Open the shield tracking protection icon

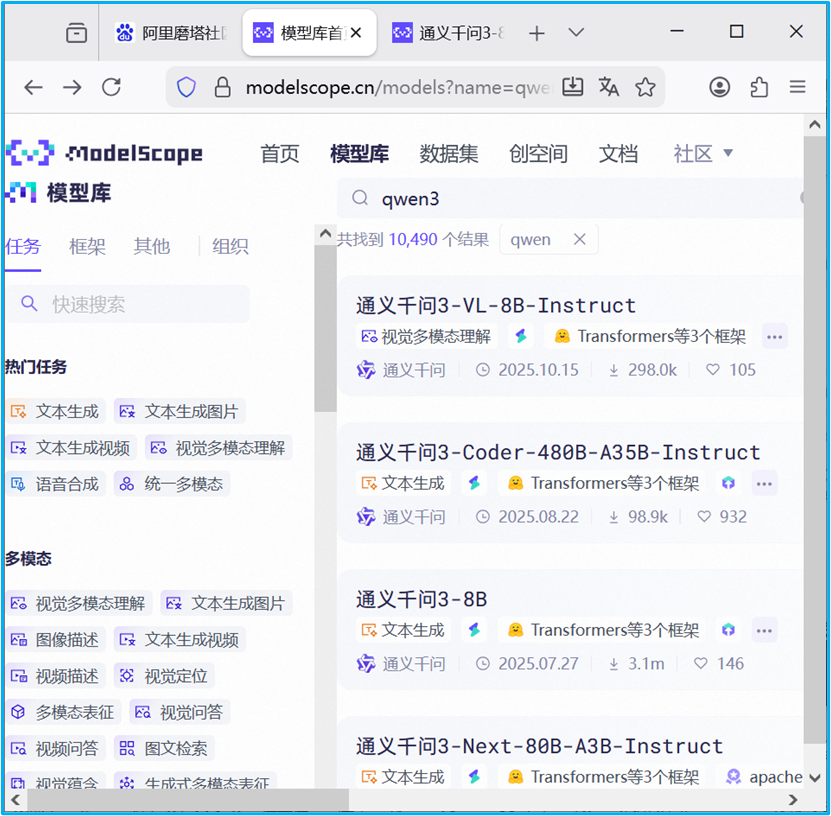(186, 87)
